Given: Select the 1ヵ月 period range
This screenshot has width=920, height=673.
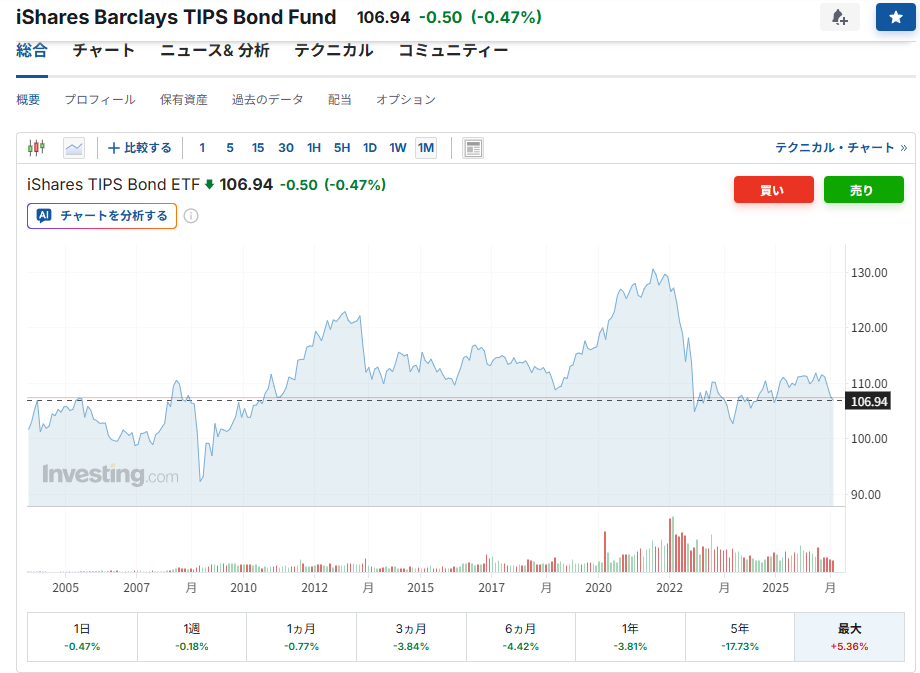Looking at the screenshot, I should (x=302, y=637).
